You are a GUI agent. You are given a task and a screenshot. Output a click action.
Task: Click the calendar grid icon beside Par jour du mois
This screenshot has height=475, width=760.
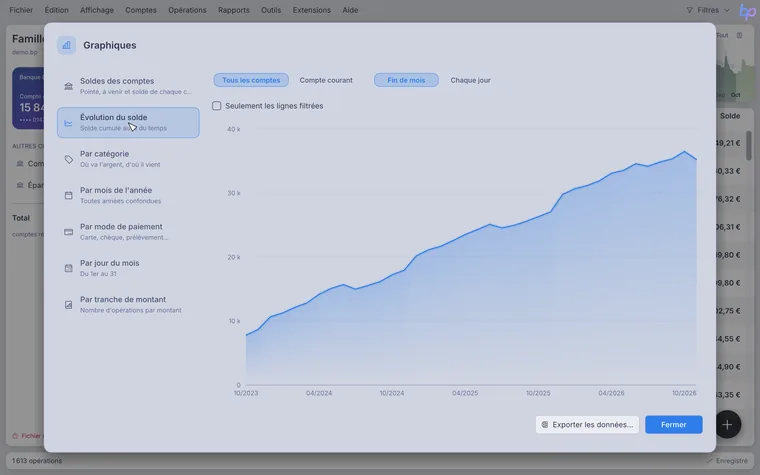(x=68, y=268)
